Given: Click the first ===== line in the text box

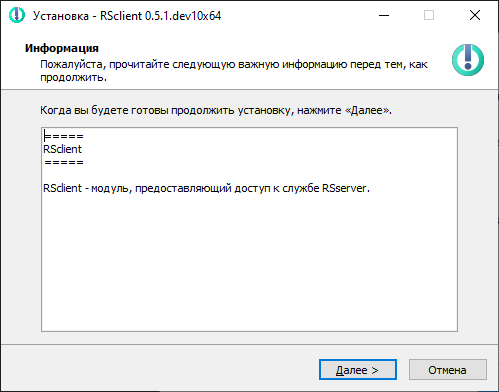Looking at the screenshot, I should 64,136.
